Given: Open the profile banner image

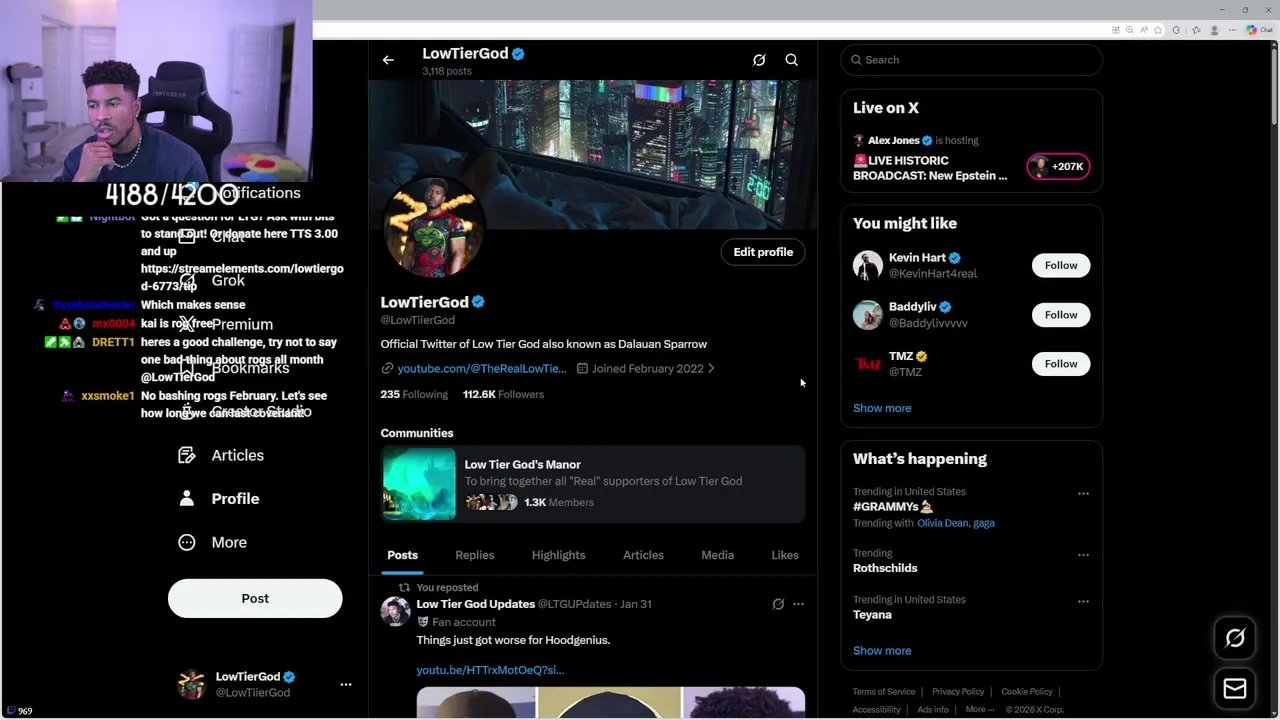Looking at the screenshot, I should coord(593,155).
